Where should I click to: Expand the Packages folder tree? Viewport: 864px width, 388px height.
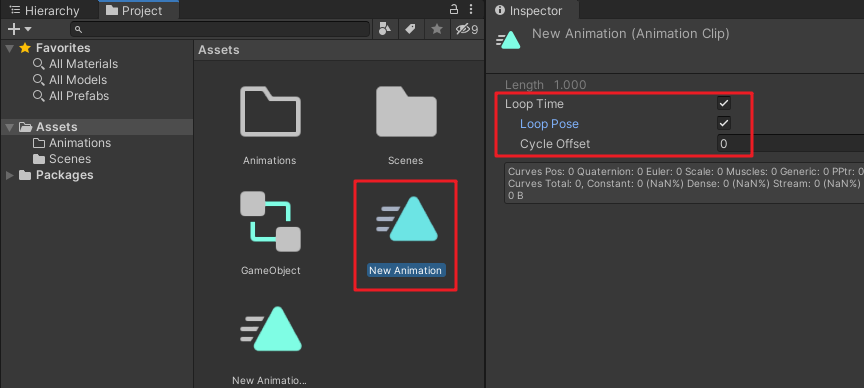(x=9, y=175)
